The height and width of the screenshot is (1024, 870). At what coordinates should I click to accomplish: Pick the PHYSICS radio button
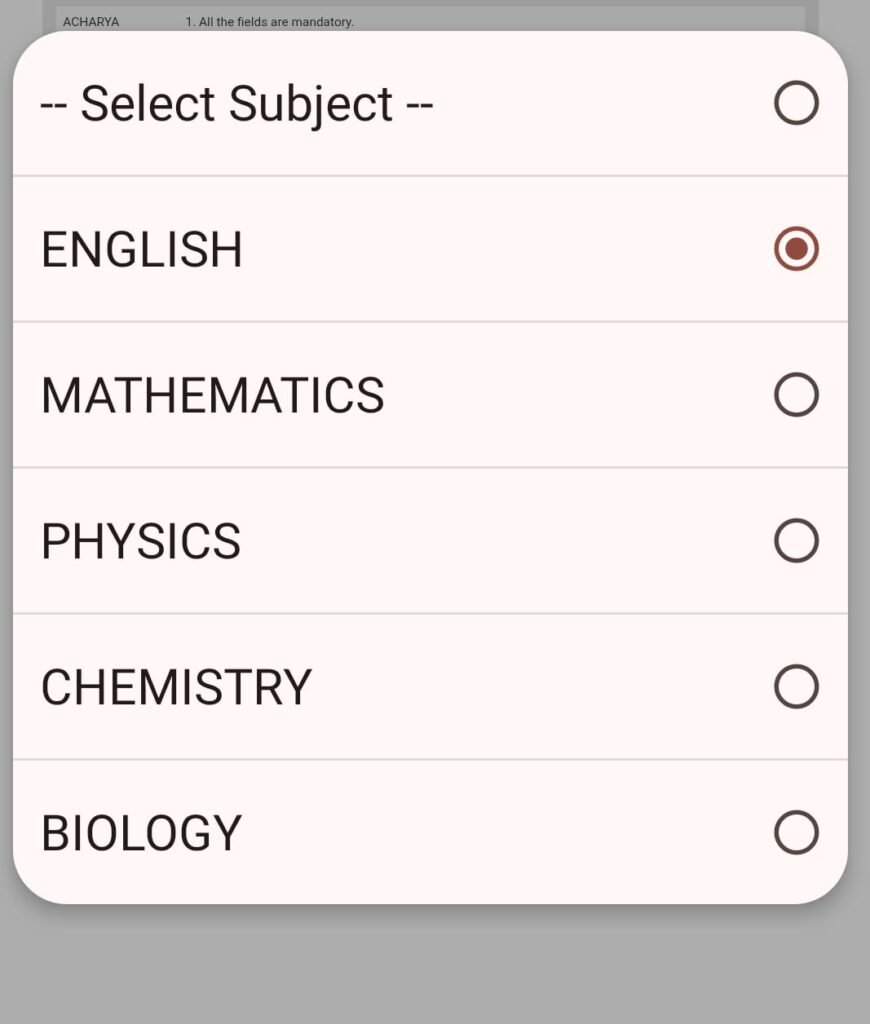point(796,541)
